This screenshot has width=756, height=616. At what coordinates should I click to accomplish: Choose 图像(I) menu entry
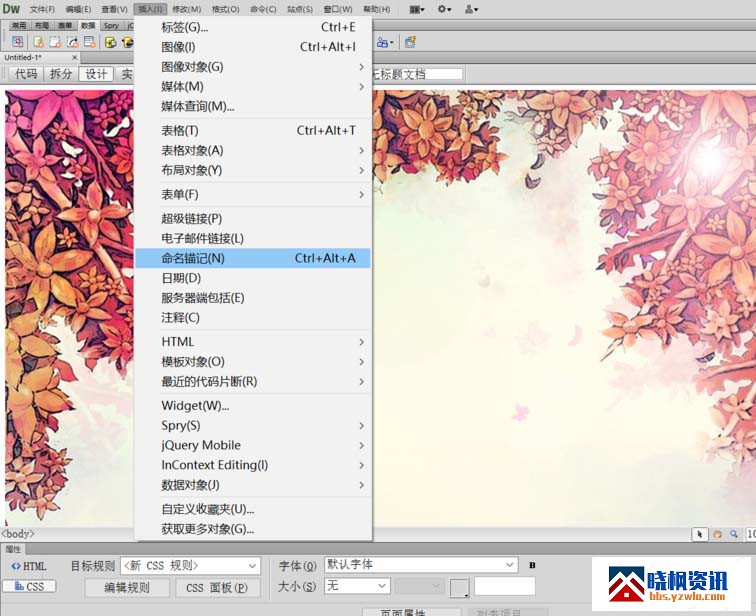(253, 47)
